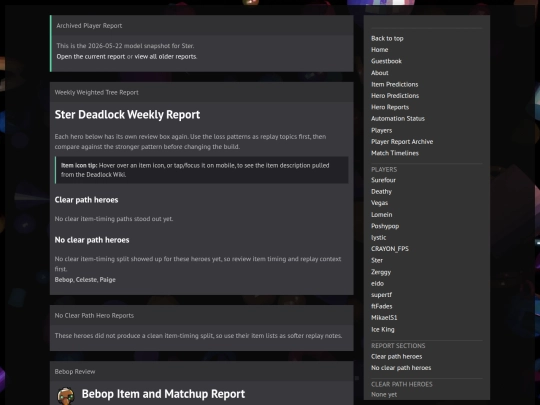This screenshot has height=405, width=540.
Task: Select player CRAYON_FPS
Action: [x=390, y=249]
